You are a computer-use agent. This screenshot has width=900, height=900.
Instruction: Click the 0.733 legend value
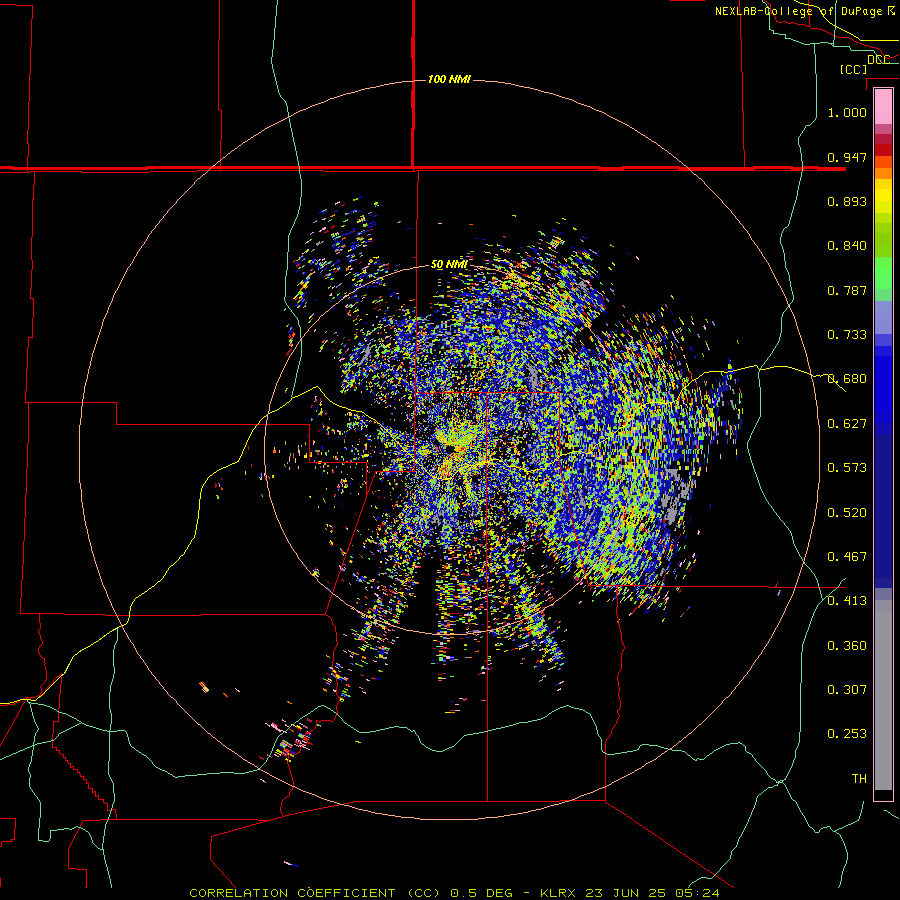847,335
